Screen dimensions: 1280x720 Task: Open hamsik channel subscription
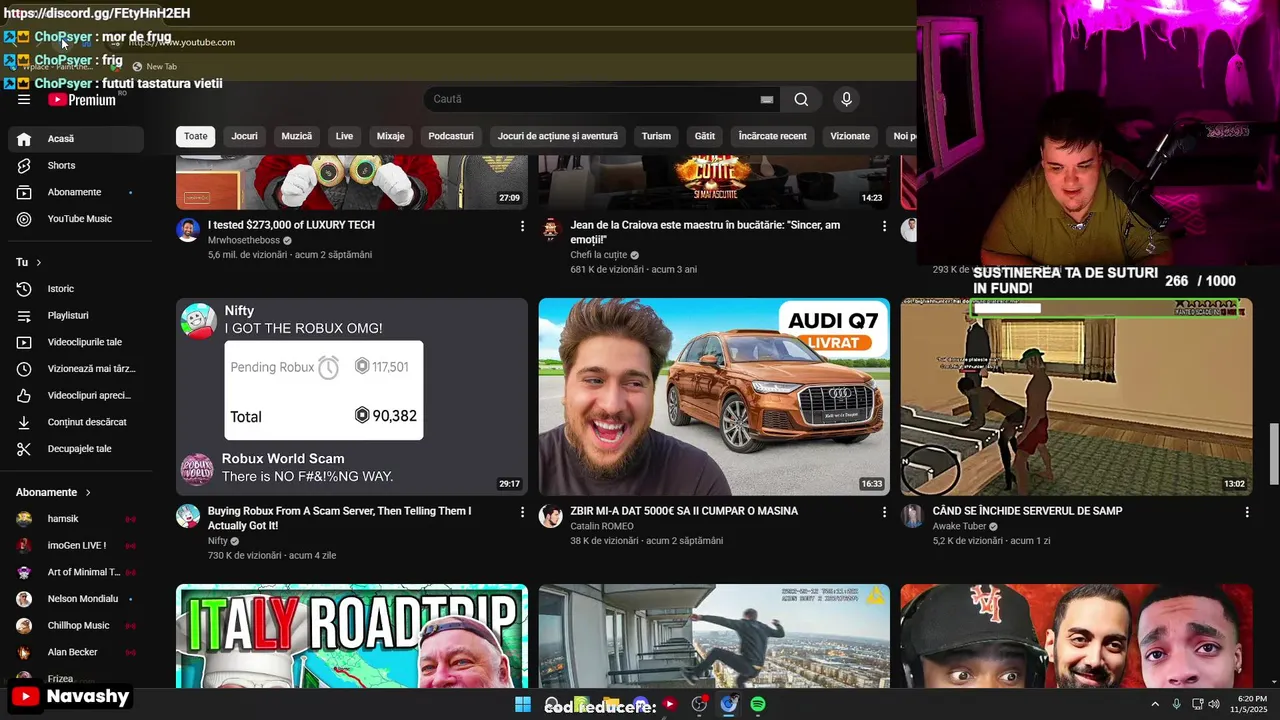[x=76, y=519]
